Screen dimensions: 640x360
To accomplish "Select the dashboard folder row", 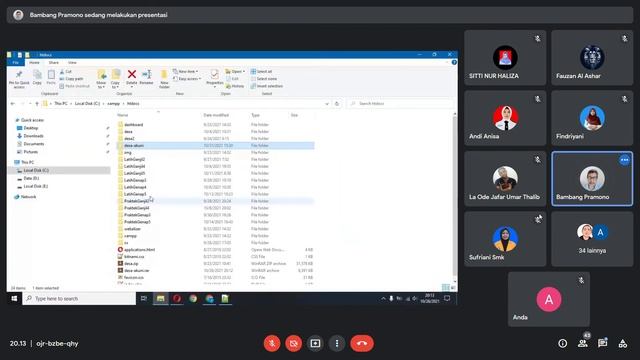I will coord(216,124).
